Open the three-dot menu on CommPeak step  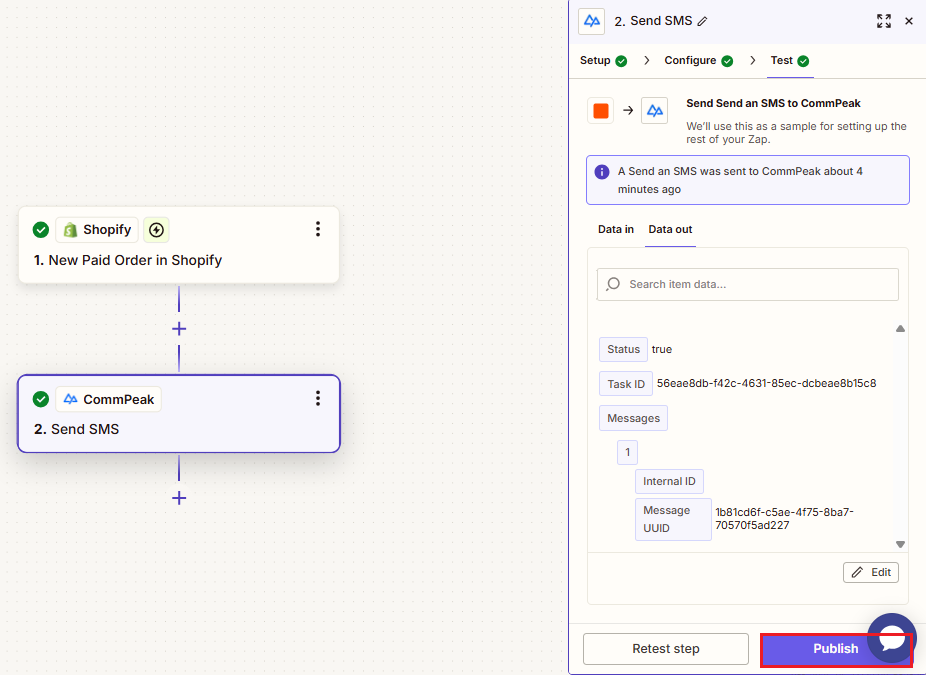318,398
